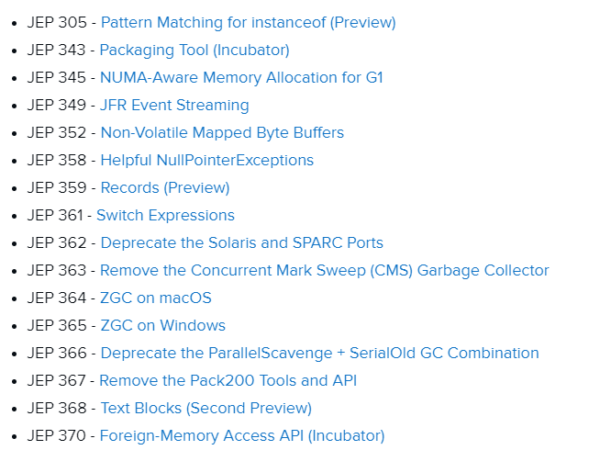This screenshot has width=600, height=450.
Task: Open the Packaging Tool (Incubator) link
Action: click(x=194, y=50)
